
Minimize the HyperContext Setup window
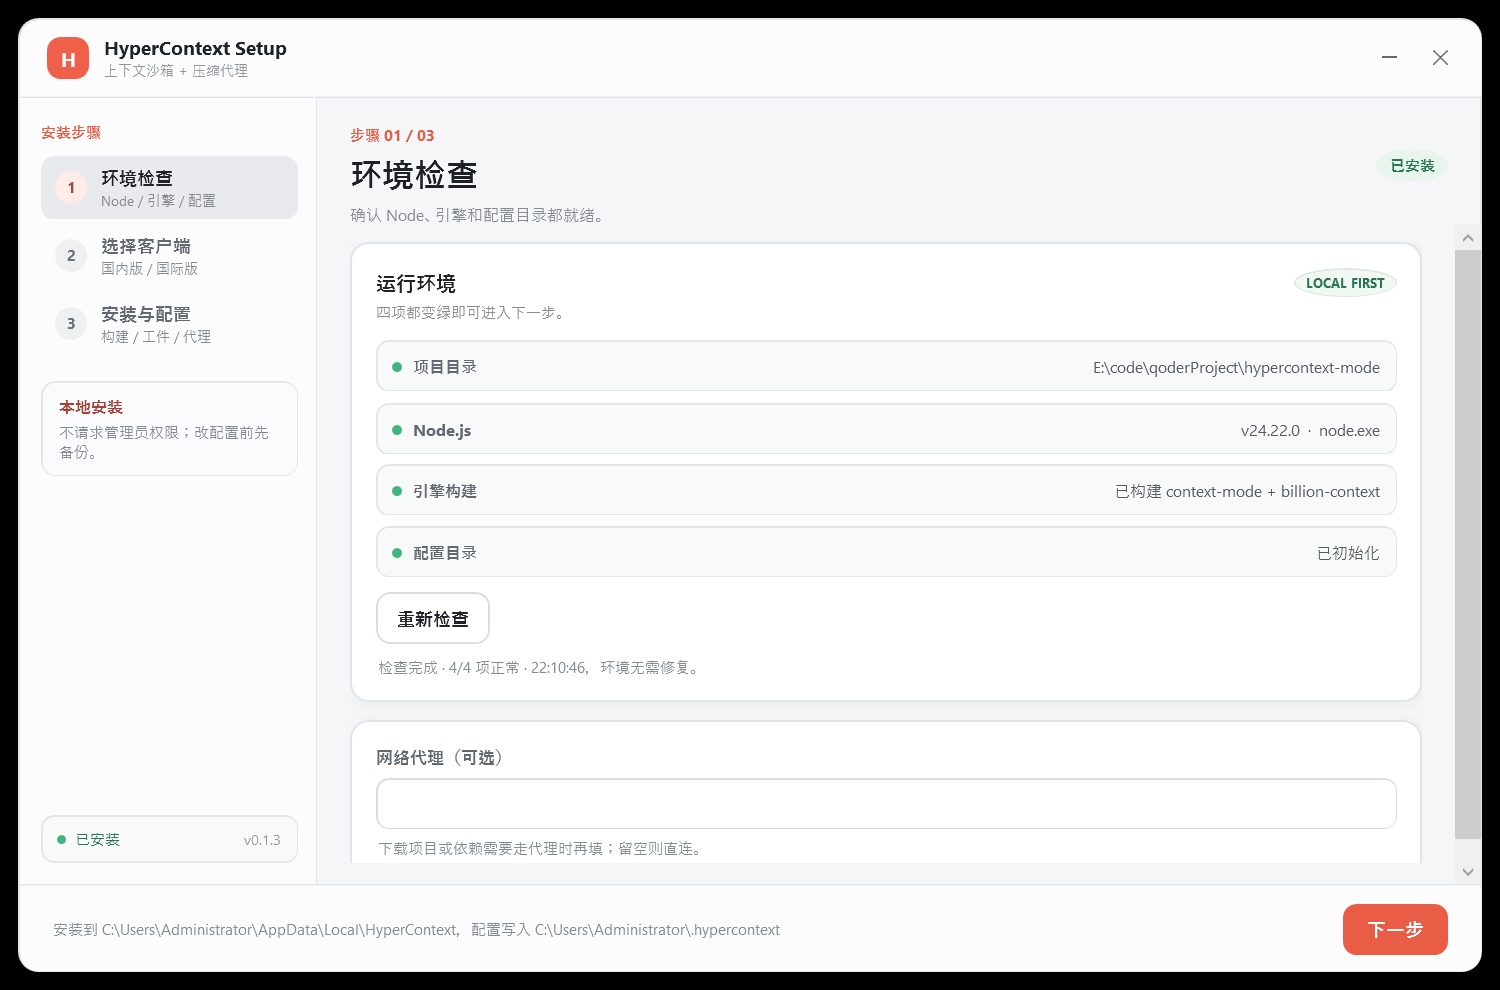coord(1389,58)
